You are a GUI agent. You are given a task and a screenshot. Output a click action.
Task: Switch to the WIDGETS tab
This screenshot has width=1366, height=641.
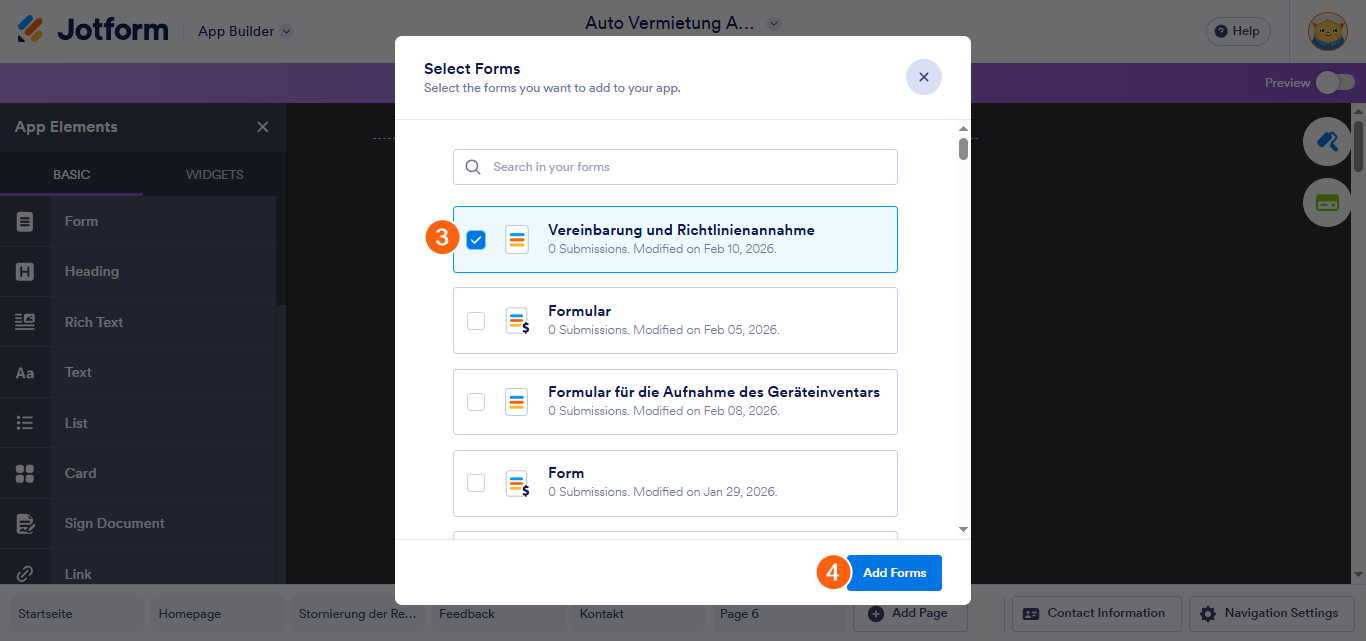pyautogui.click(x=213, y=174)
